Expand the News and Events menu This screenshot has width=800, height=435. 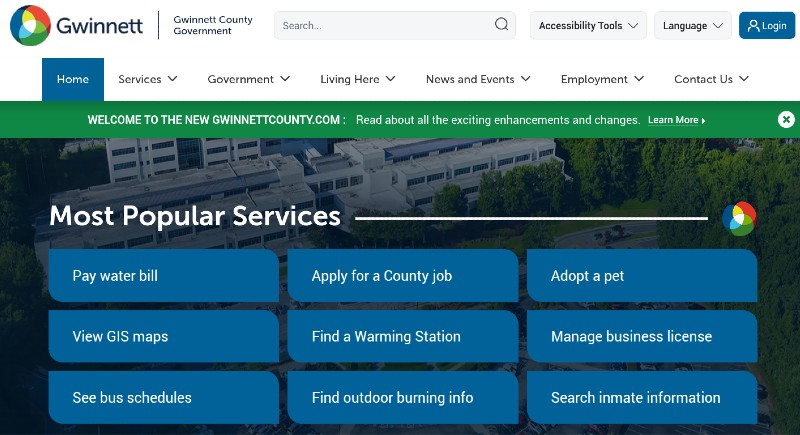click(x=477, y=79)
